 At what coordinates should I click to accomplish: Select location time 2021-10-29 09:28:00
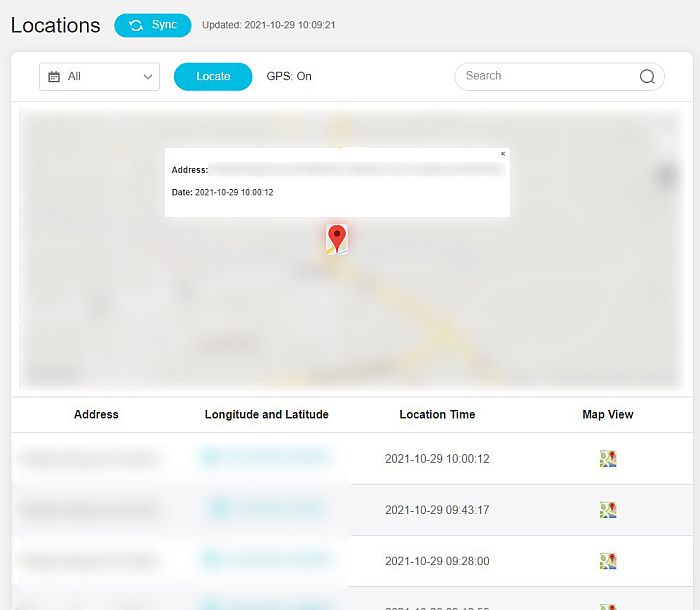[x=437, y=561]
